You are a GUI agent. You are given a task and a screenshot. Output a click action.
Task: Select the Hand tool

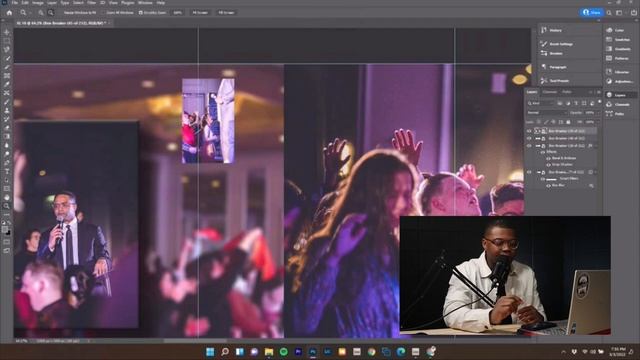point(7,197)
